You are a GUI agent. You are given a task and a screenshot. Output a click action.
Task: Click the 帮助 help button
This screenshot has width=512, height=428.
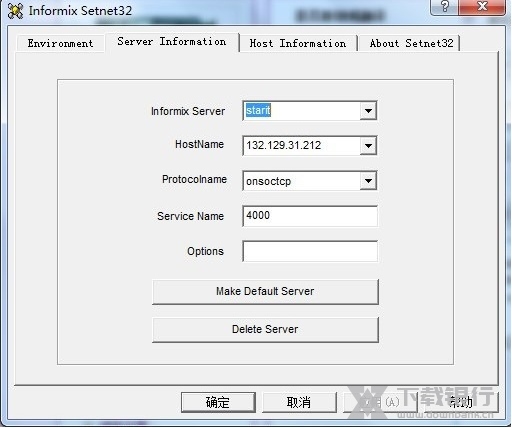coord(461,402)
